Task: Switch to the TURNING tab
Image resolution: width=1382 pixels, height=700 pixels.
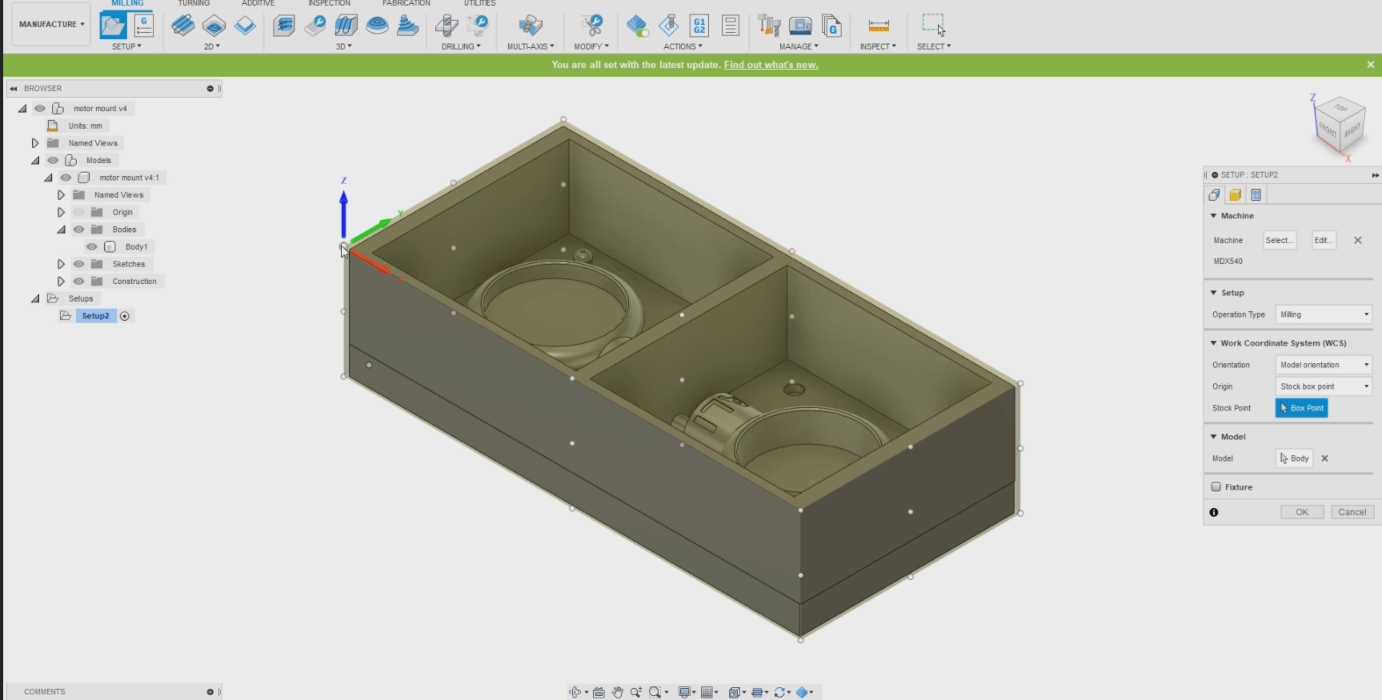Action: click(x=194, y=4)
